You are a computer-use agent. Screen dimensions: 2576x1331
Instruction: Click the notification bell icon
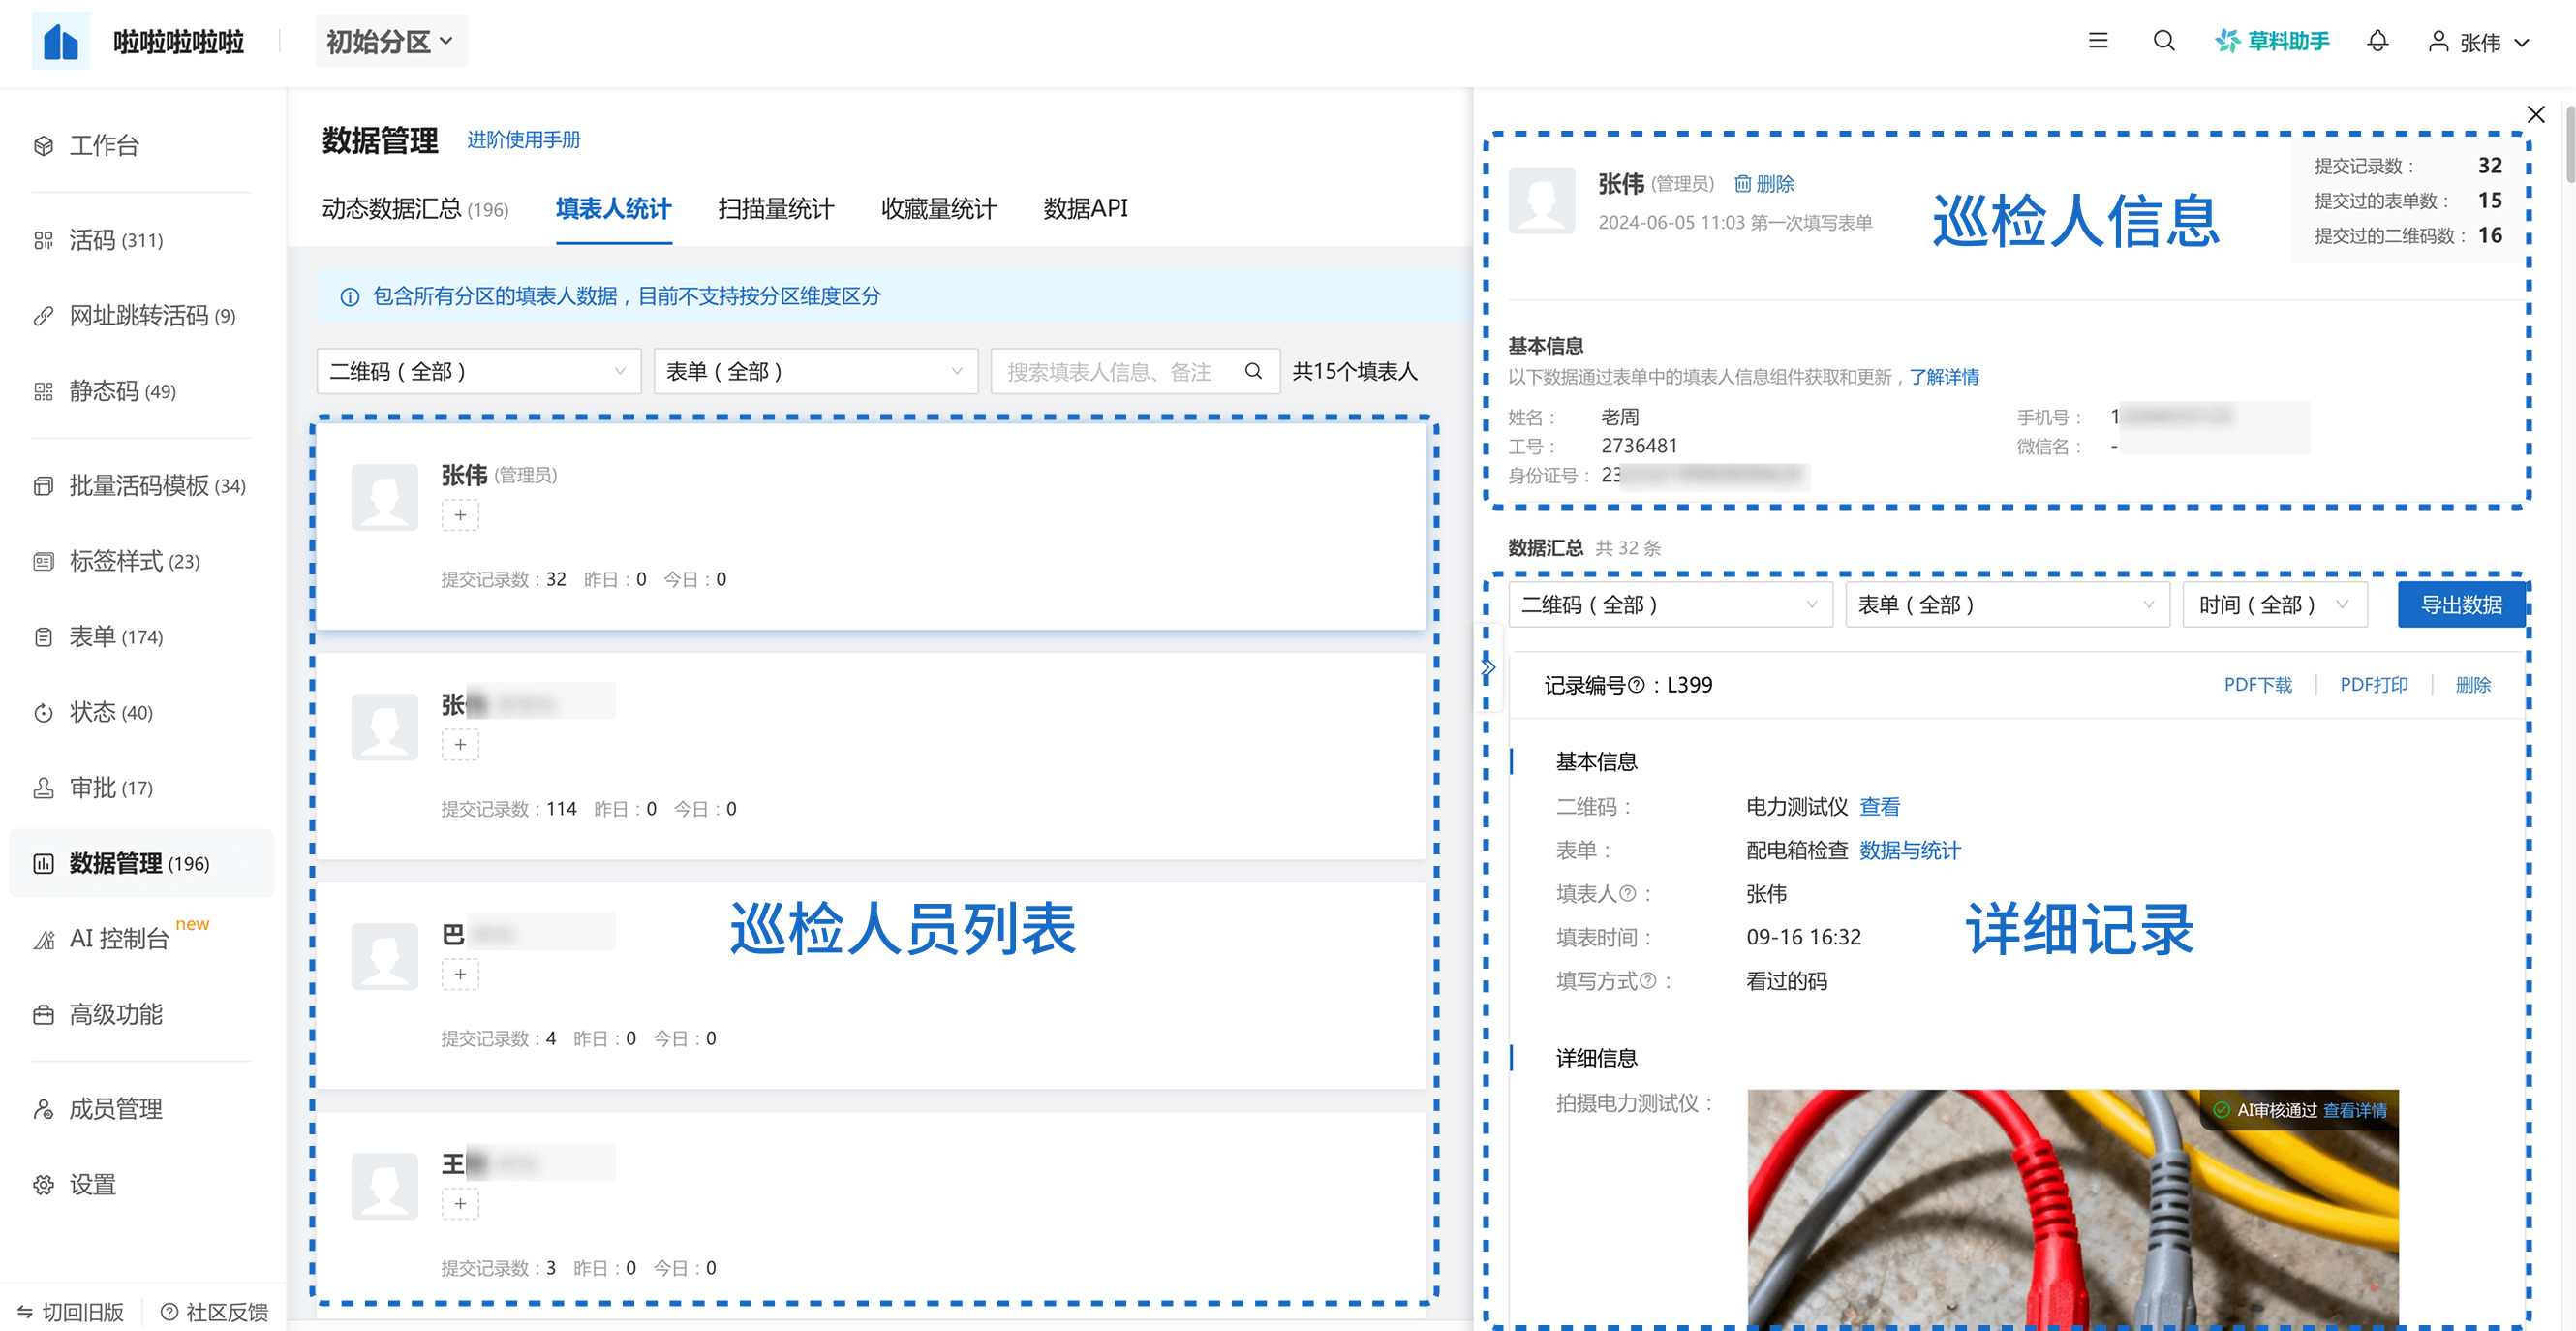click(x=2377, y=41)
